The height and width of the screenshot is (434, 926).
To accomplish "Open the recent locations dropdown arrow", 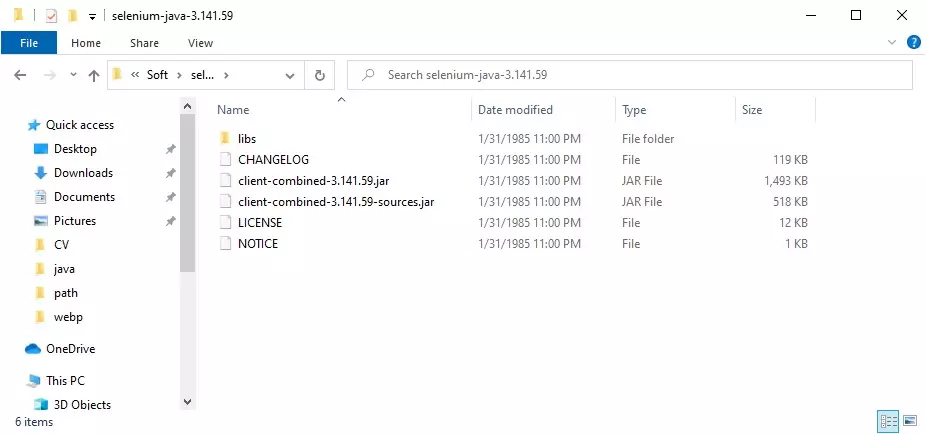I will coord(73,75).
